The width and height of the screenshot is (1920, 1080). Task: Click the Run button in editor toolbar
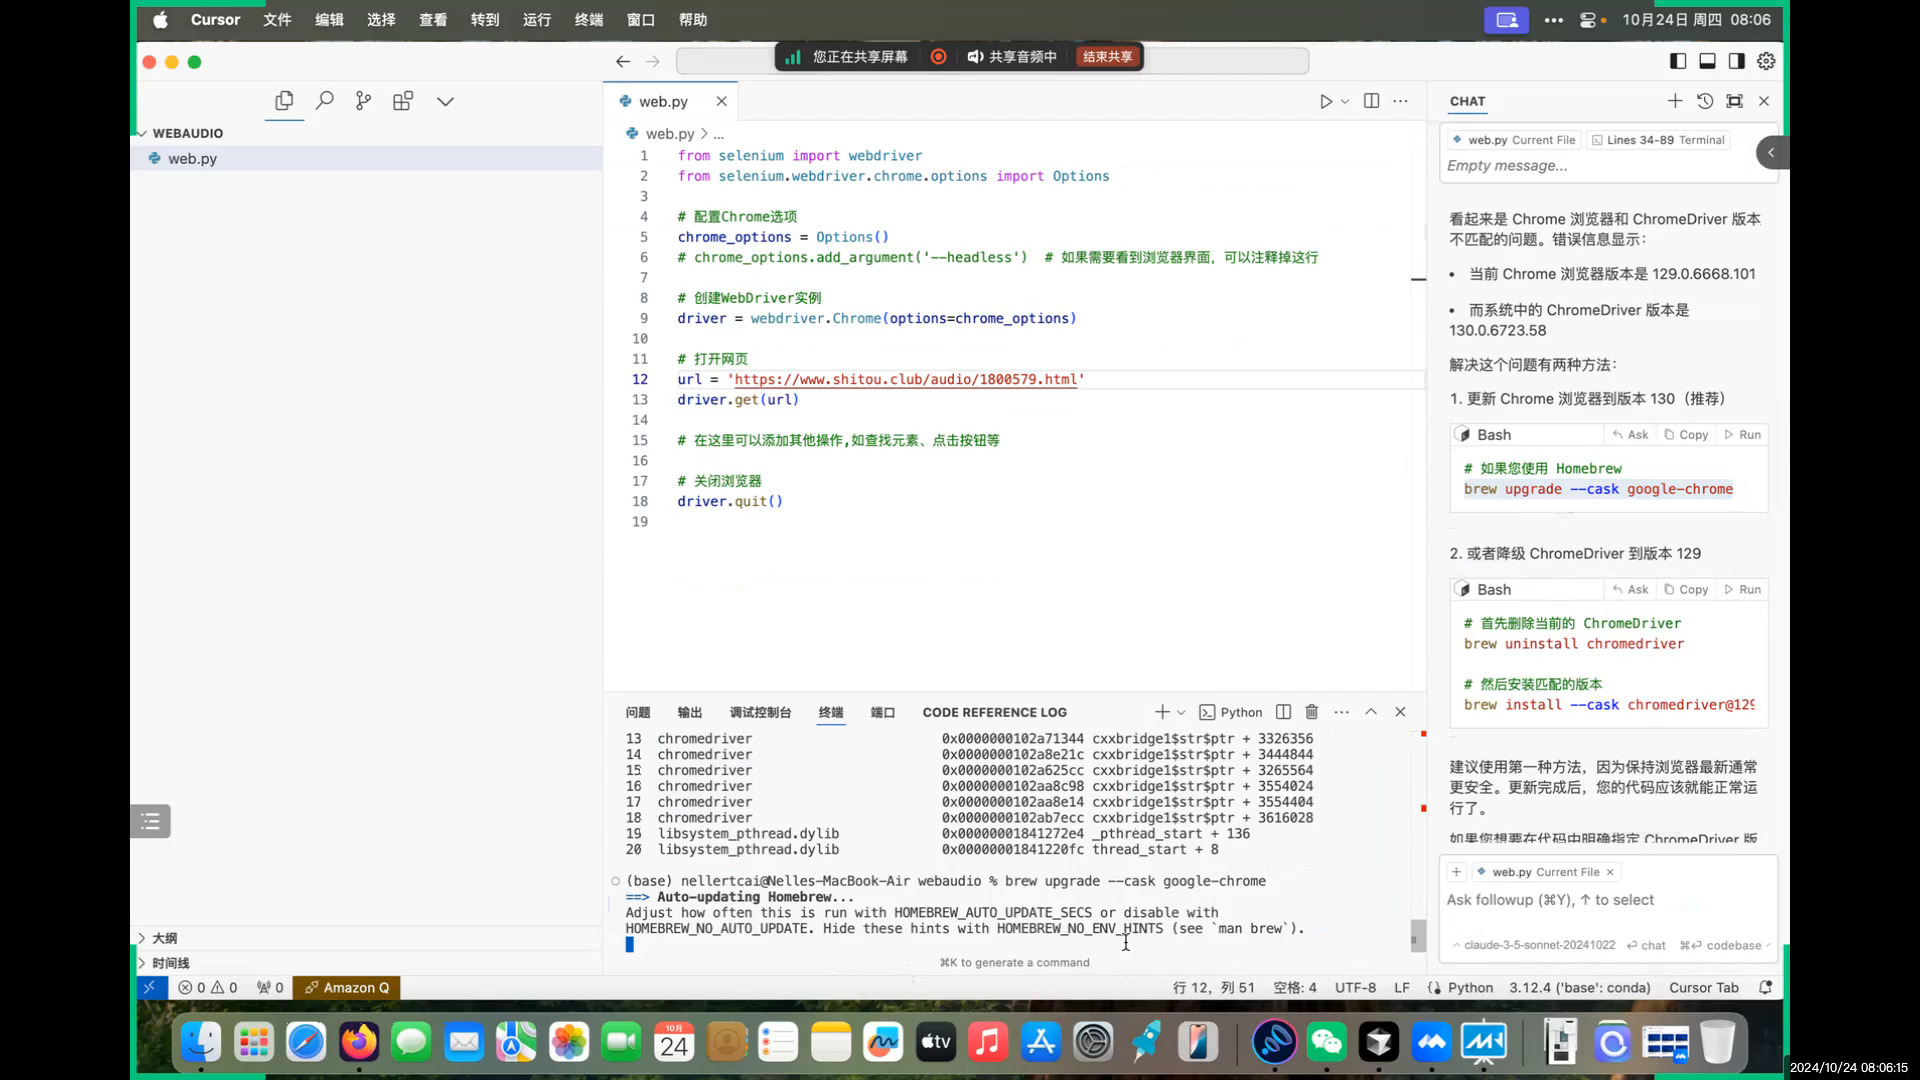point(1323,102)
